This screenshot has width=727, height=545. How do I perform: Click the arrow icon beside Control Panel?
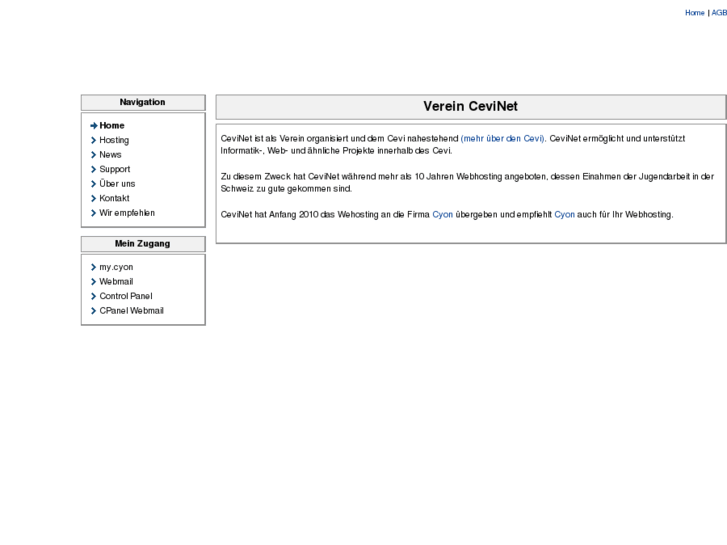[x=93, y=297]
